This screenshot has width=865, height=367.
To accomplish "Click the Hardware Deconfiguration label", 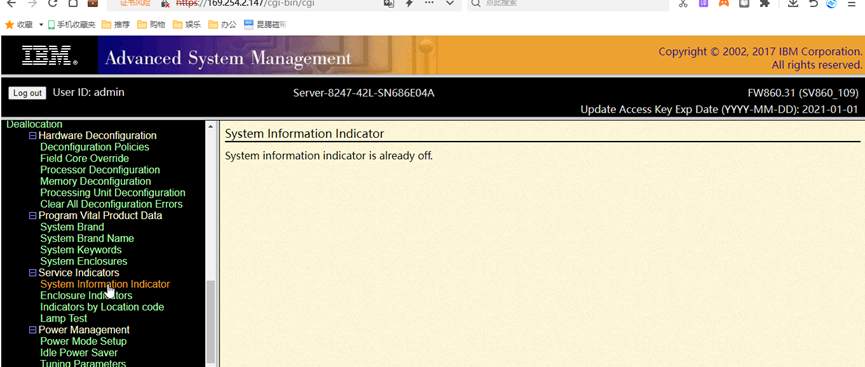I will point(97,136).
